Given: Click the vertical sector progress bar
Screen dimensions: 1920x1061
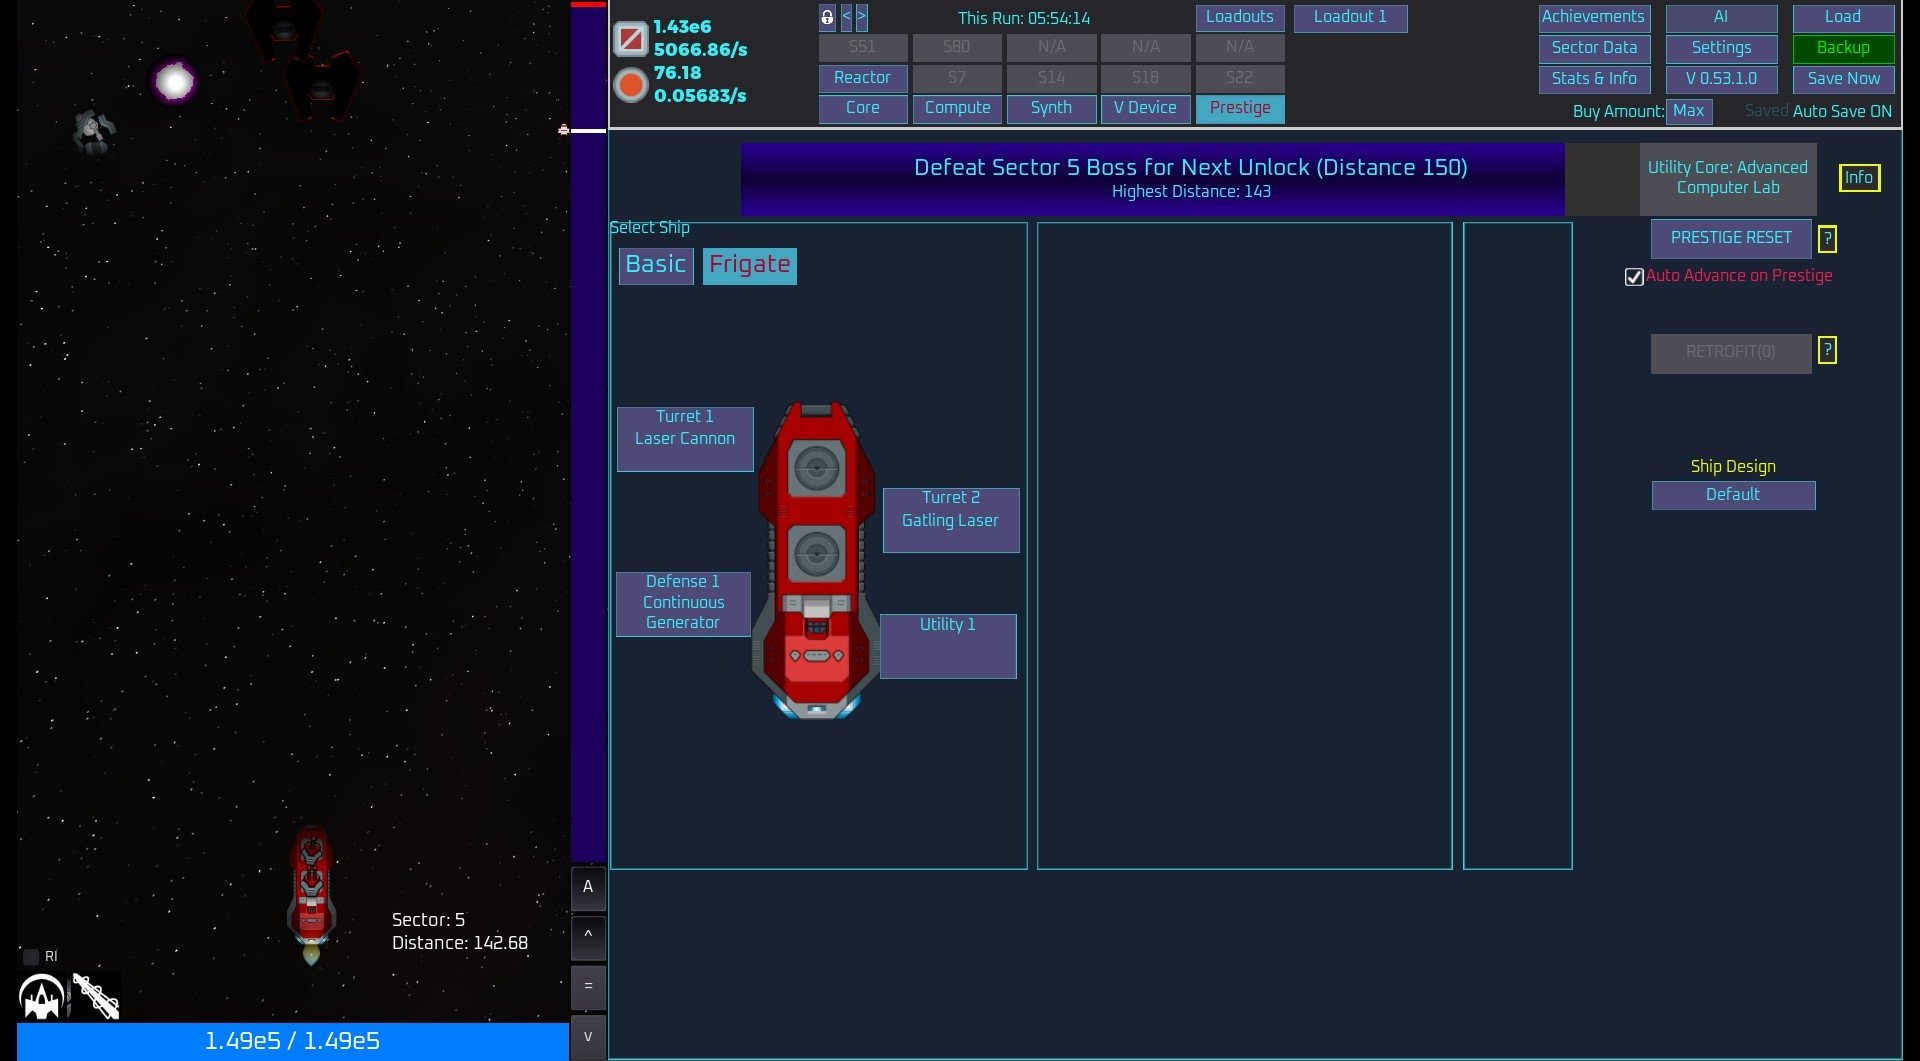Looking at the screenshot, I should tap(588, 430).
